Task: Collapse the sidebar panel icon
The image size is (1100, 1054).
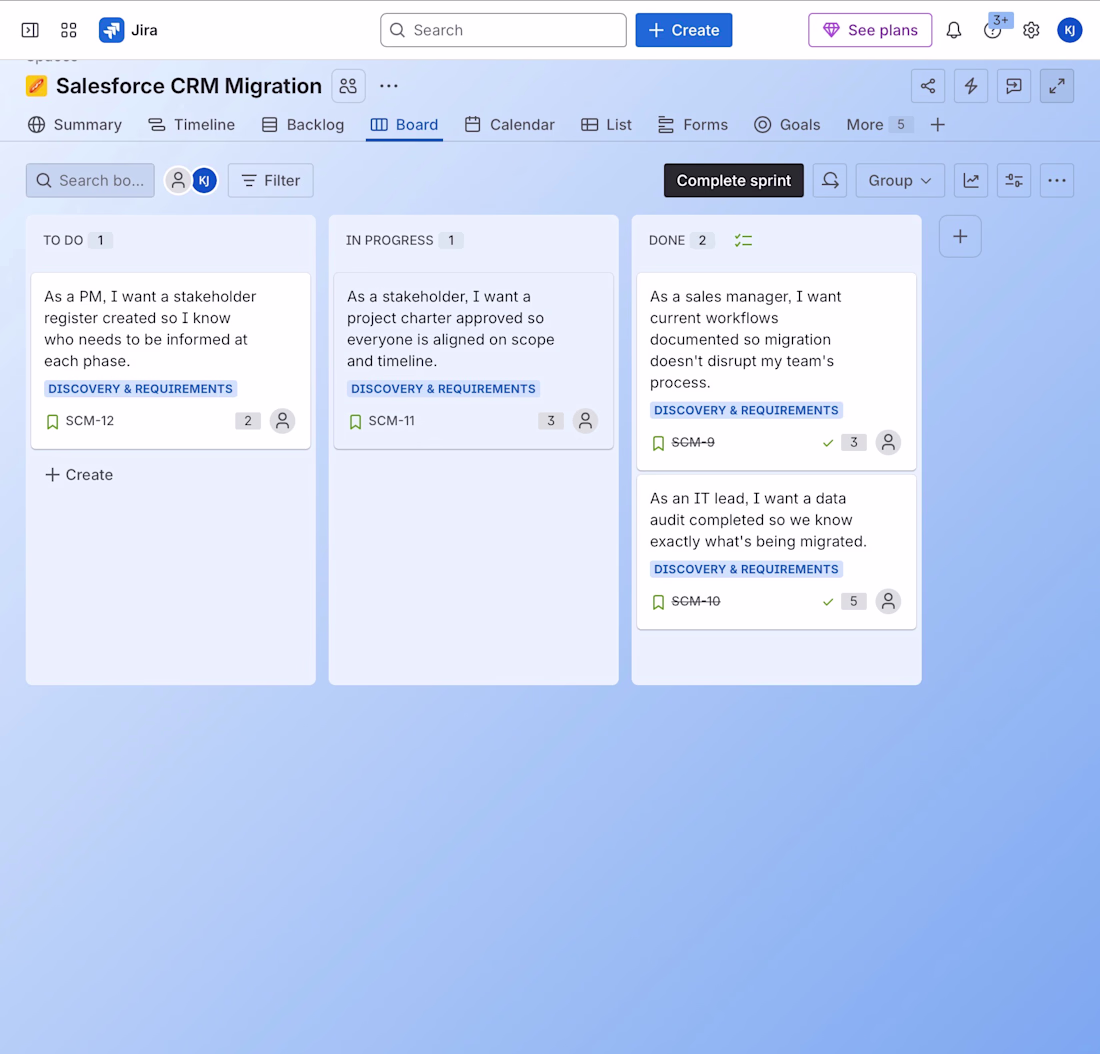Action: pos(30,30)
